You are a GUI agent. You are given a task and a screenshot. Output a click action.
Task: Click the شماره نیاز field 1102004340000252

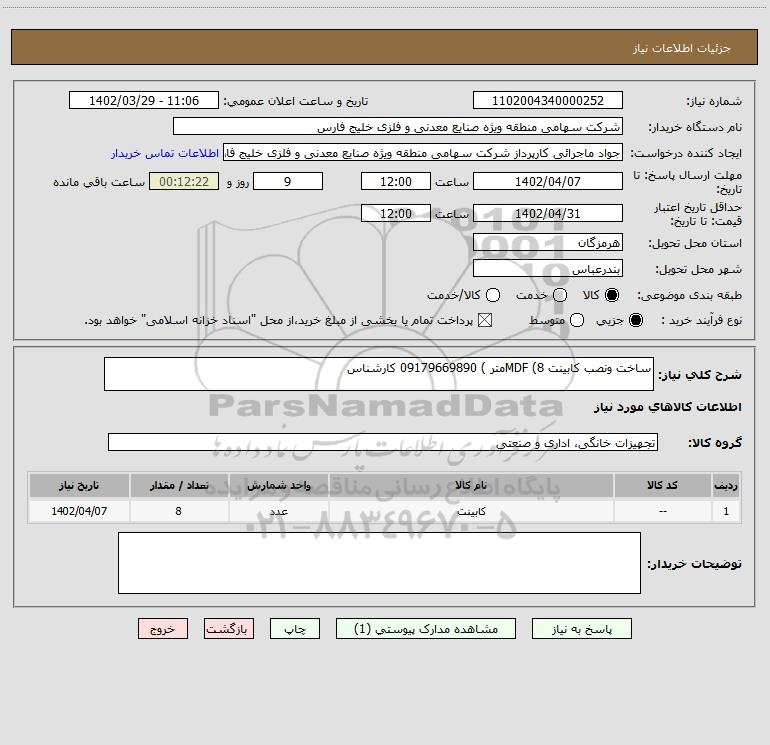[548, 100]
